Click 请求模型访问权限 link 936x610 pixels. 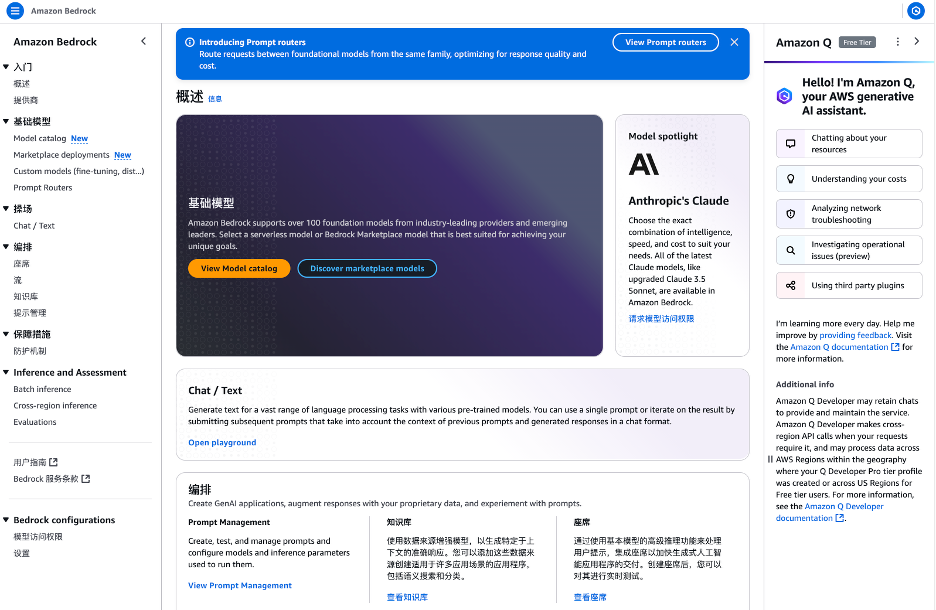coord(661,319)
